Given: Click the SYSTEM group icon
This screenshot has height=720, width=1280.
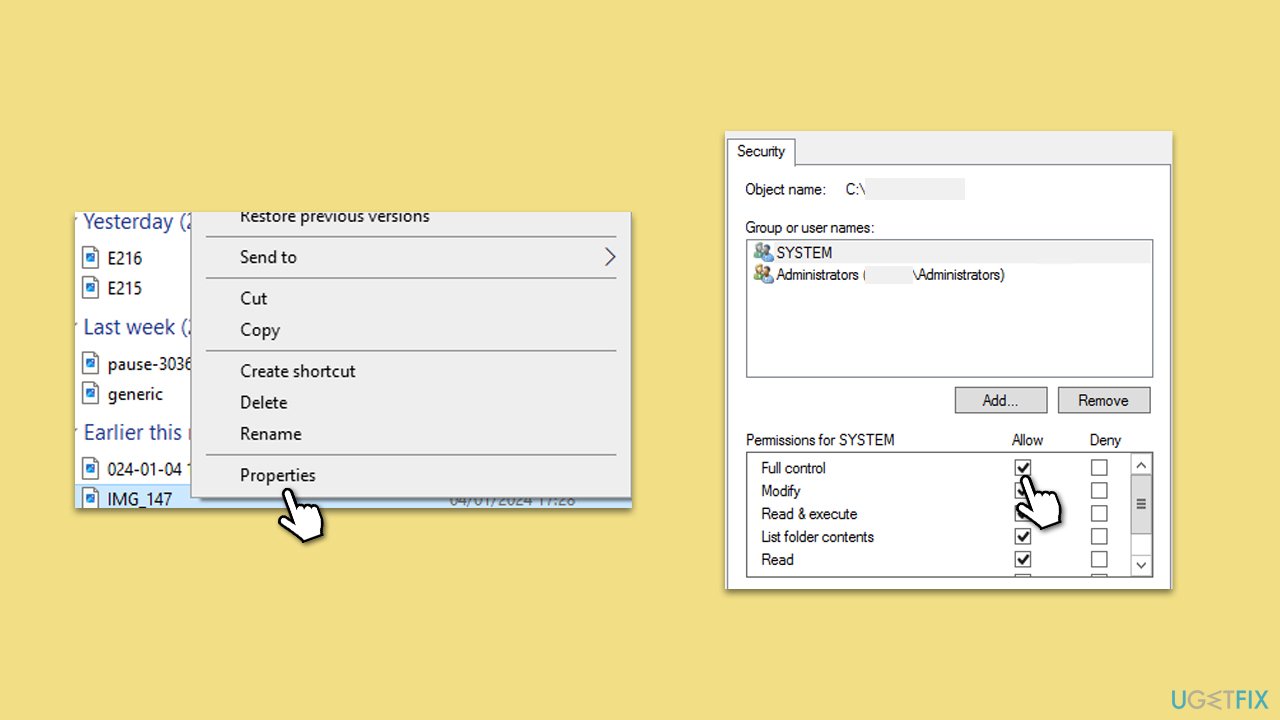Looking at the screenshot, I should (x=762, y=252).
